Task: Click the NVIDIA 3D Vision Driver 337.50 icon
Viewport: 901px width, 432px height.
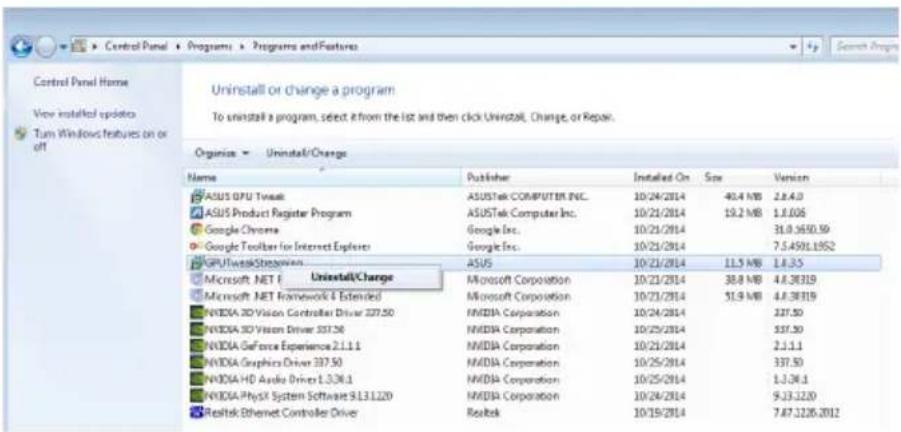Action: click(x=196, y=330)
